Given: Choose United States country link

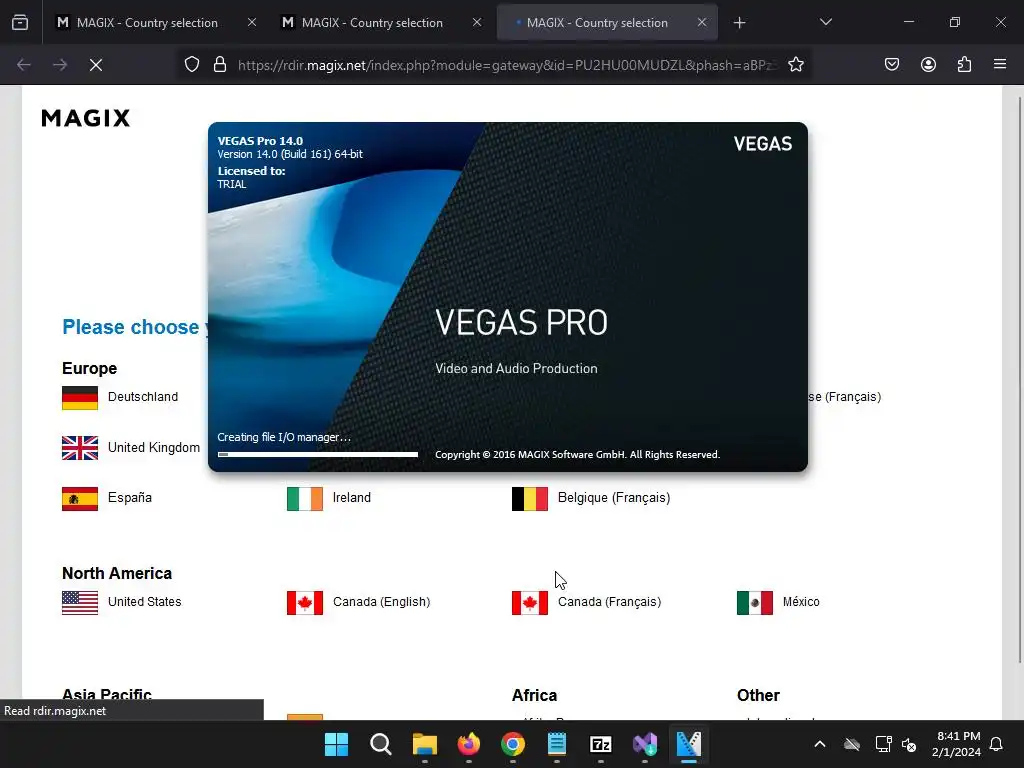Looking at the screenshot, I should (144, 602).
